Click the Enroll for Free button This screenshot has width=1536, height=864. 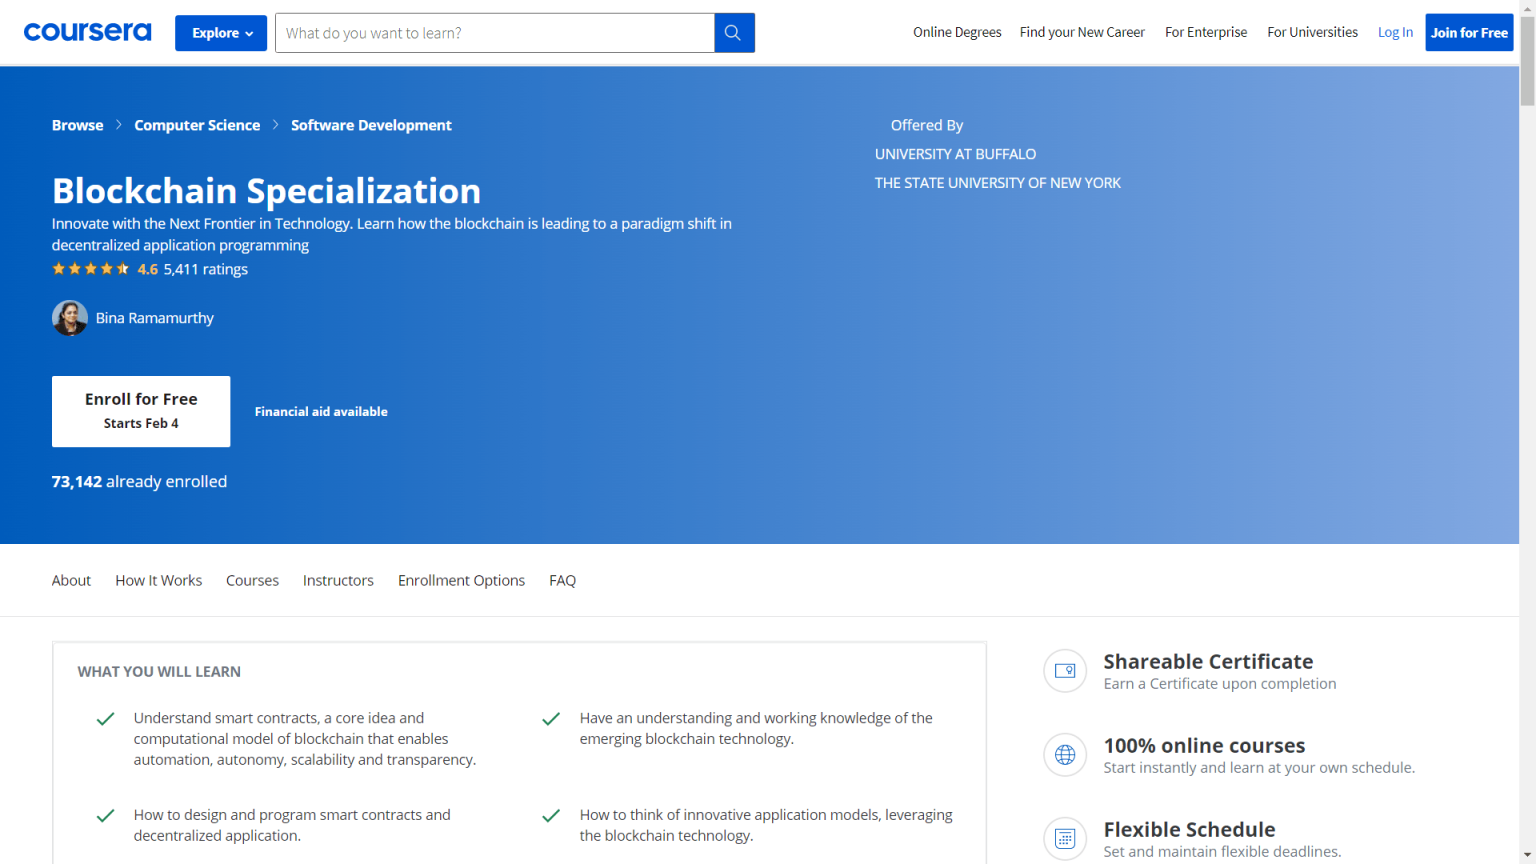click(x=141, y=411)
